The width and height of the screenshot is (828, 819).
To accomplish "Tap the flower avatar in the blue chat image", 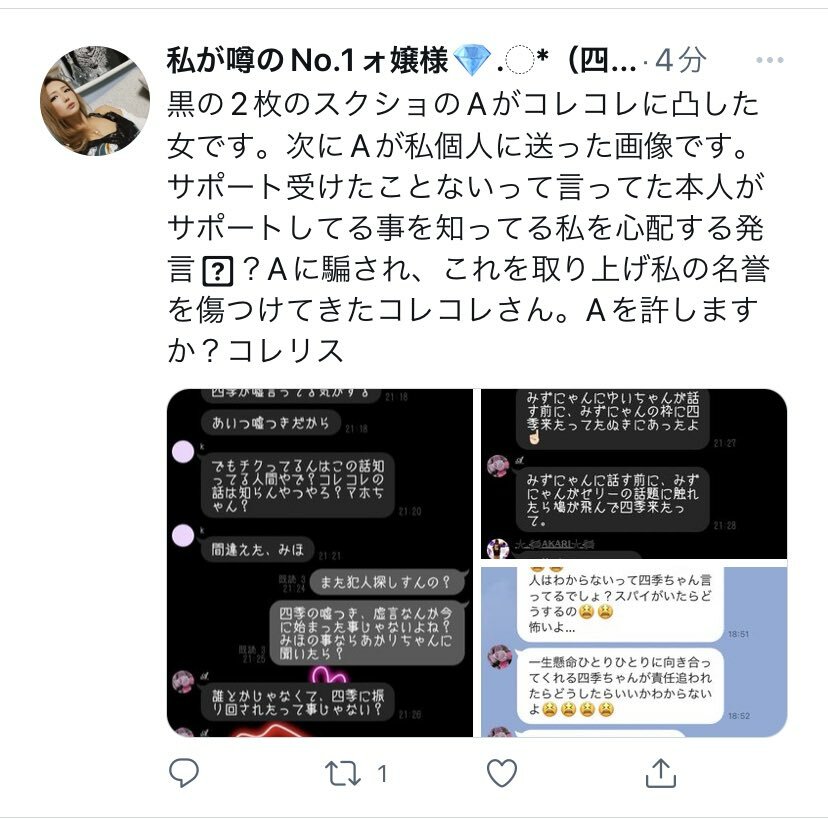I will pyautogui.click(x=499, y=656).
